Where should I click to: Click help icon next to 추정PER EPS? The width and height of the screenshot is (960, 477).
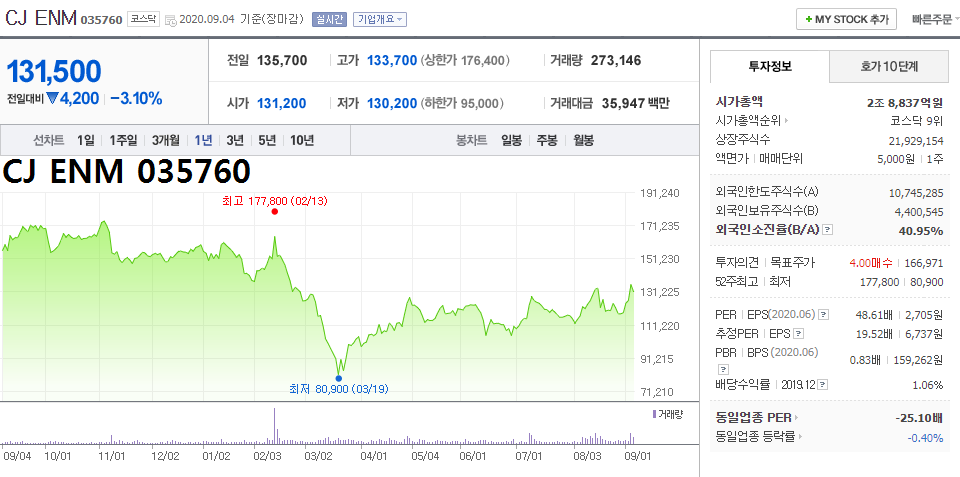(x=798, y=334)
